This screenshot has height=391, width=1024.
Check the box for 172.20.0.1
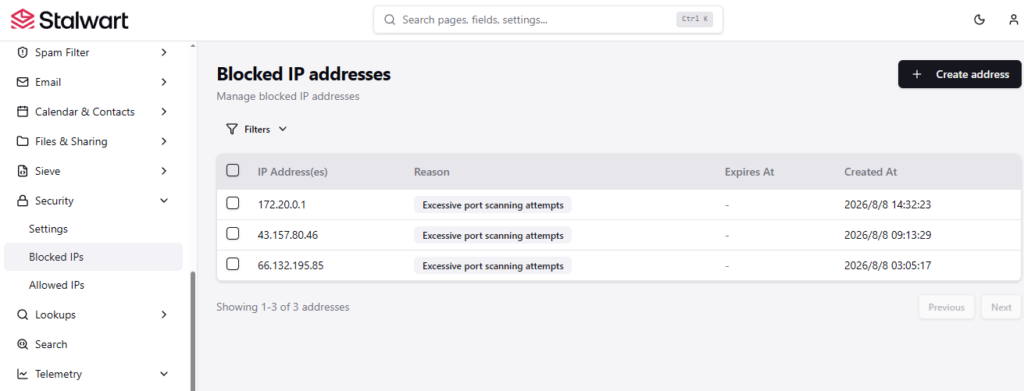232,203
